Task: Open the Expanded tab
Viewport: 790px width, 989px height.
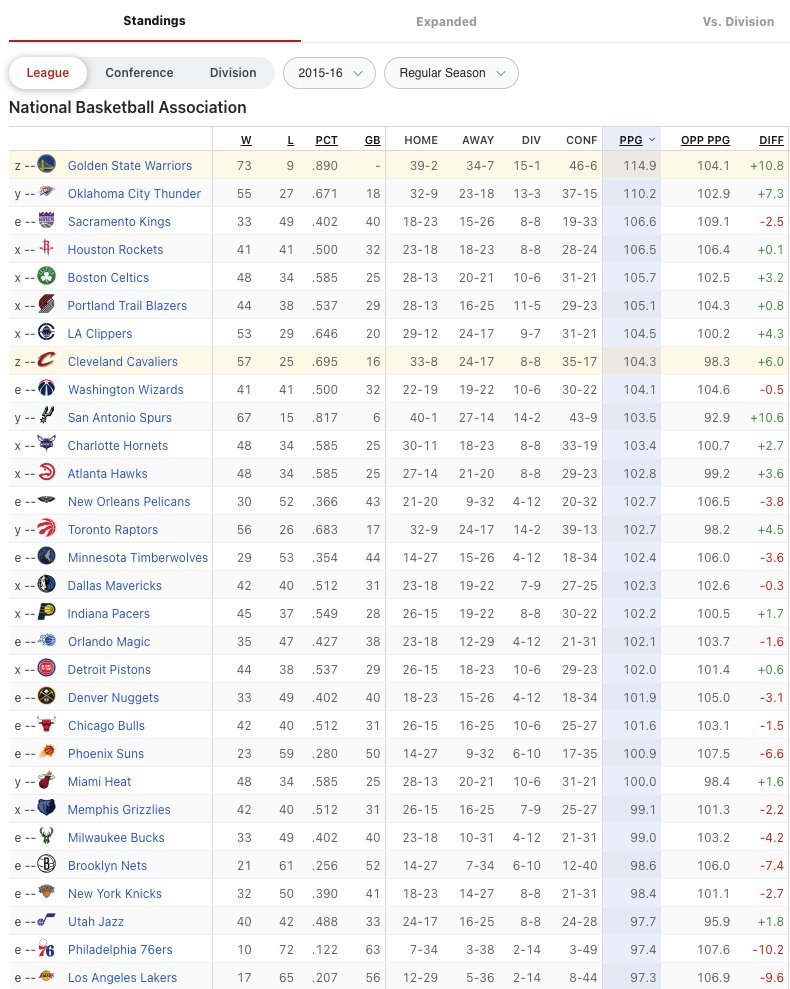Action: [446, 21]
